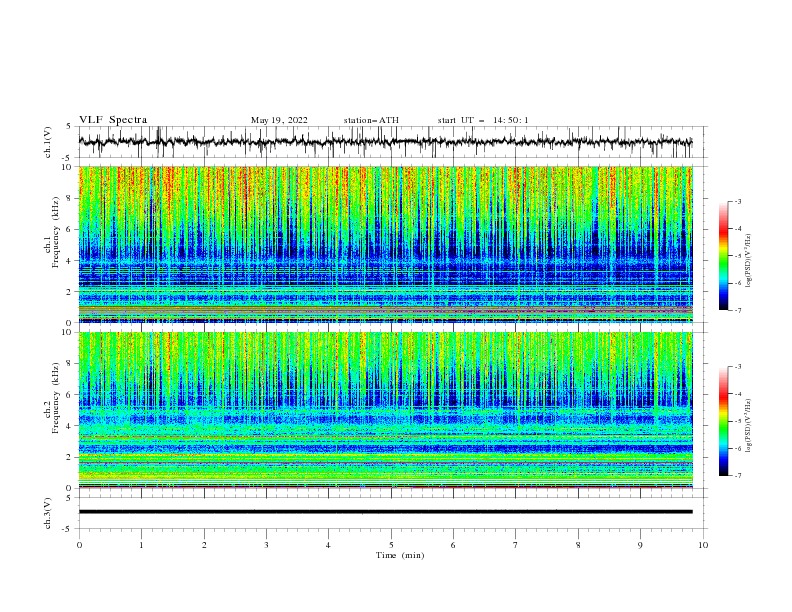
Task: Click the 6 kHz tick on ch.2 frequency axis
Action: point(71,395)
